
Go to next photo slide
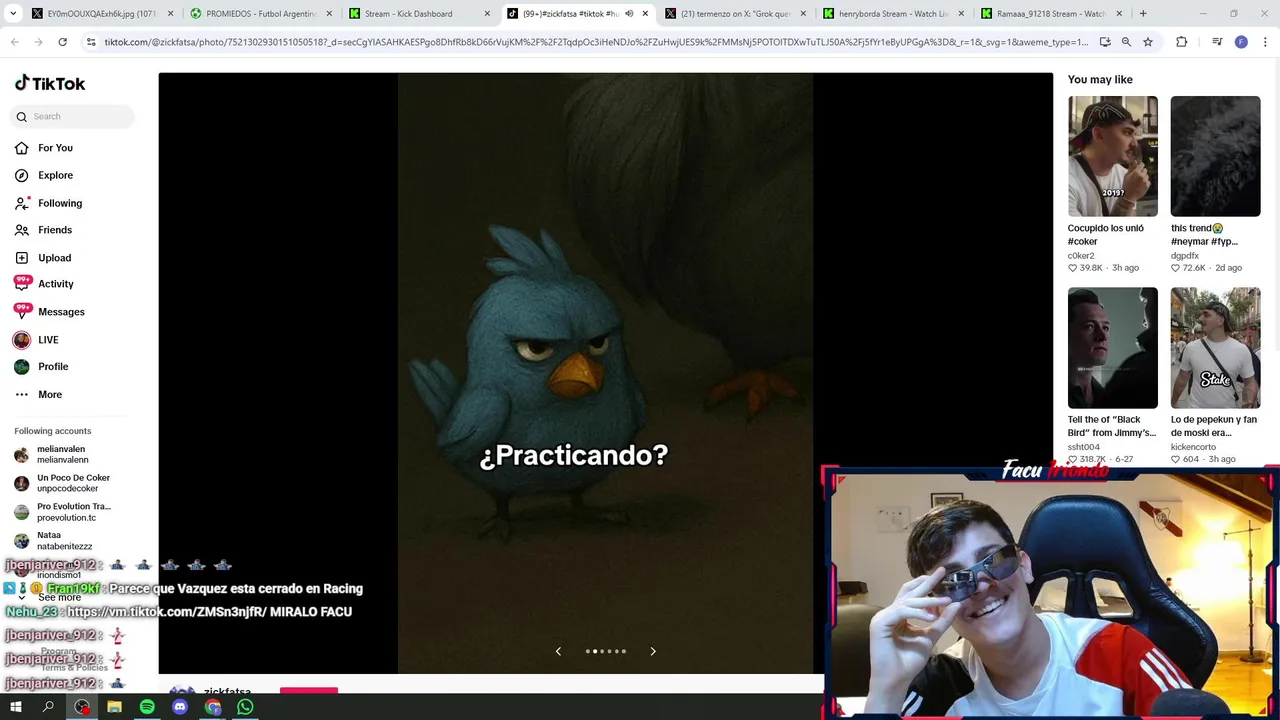click(653, 651)
